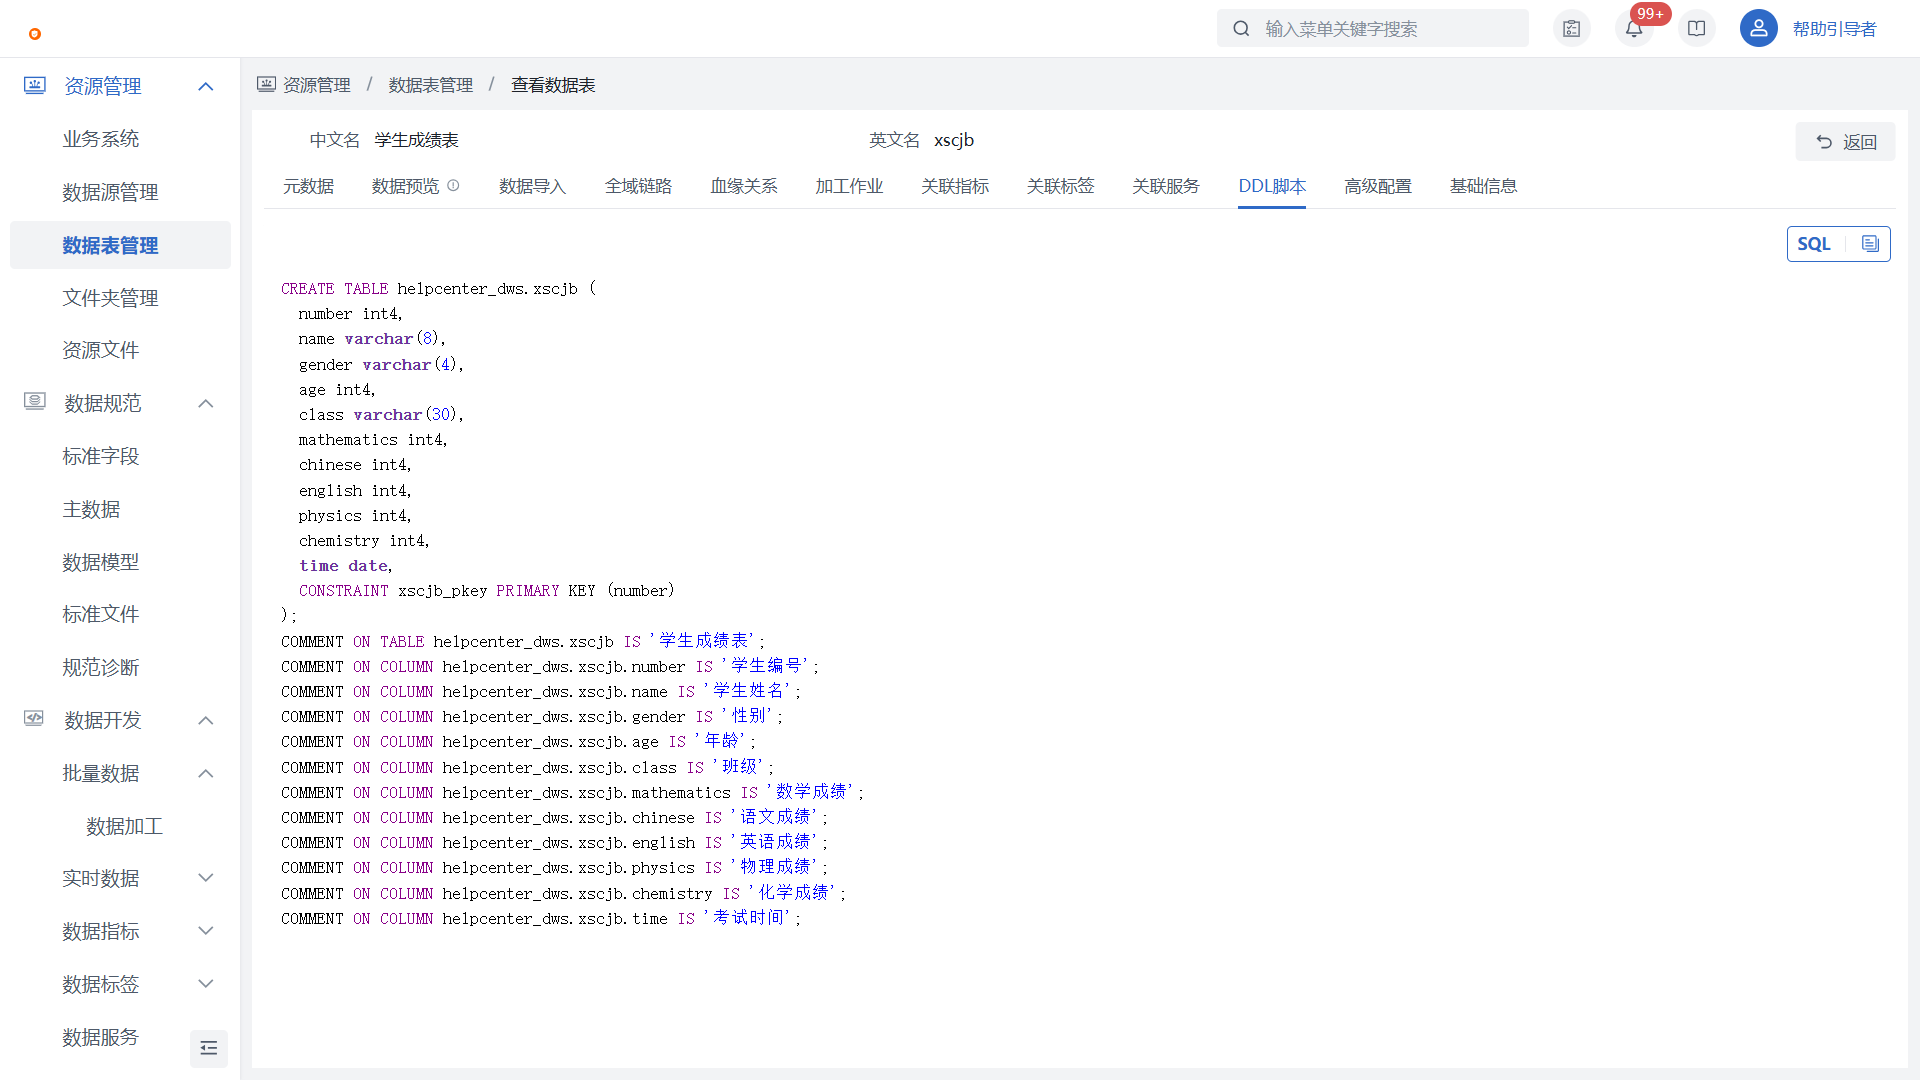Click the 资源管理 monitor icon in sidebar
This screenshot has width=1920, height=1080.
point(35,86)
